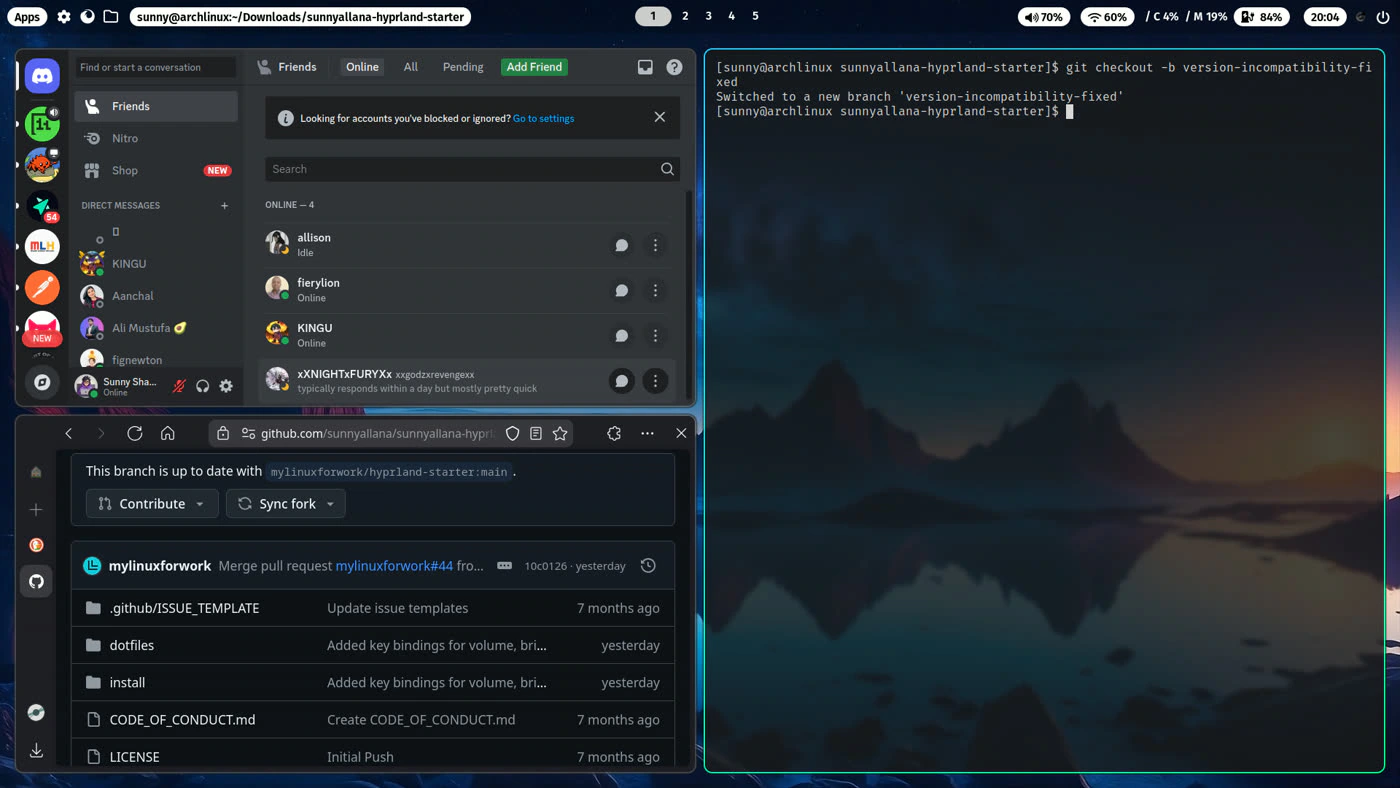1400x788 pixels.
Task: Open Discord help question mark icon
Action: pyautogui.click(x=674, y=67)
